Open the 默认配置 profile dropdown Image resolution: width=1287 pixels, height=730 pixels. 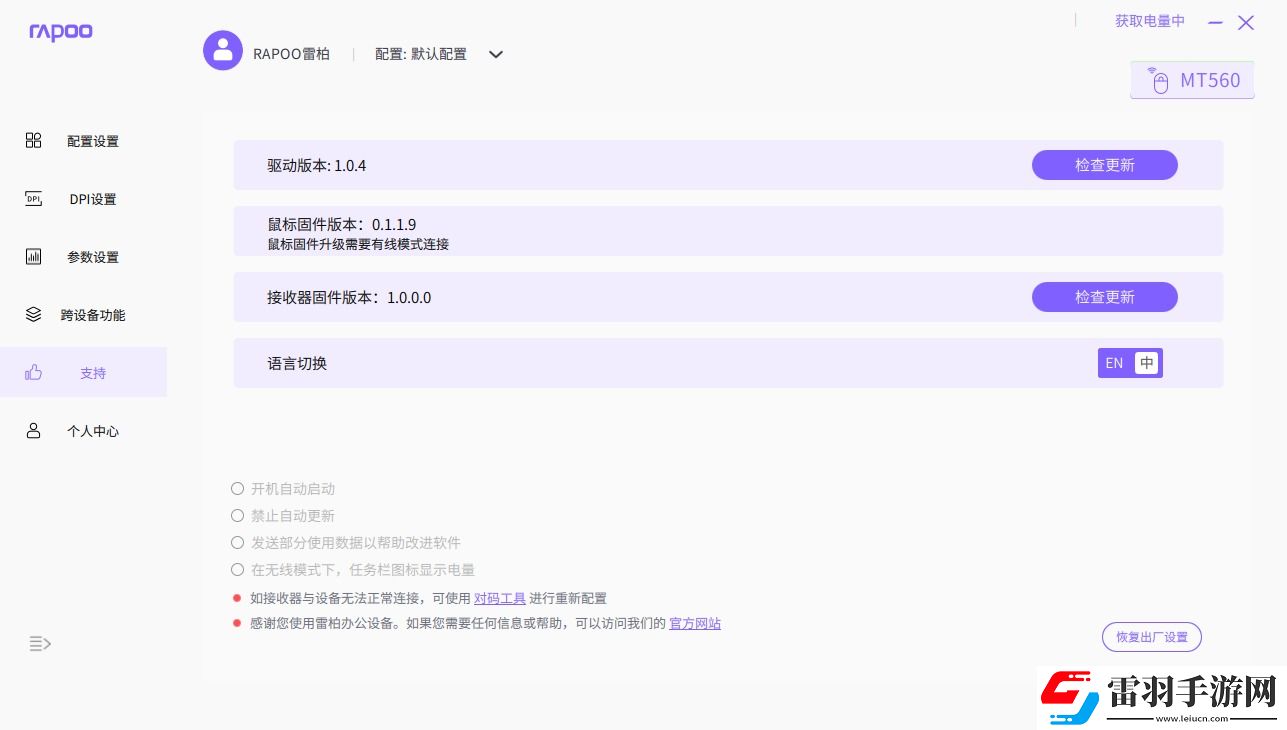pos(496,55)
